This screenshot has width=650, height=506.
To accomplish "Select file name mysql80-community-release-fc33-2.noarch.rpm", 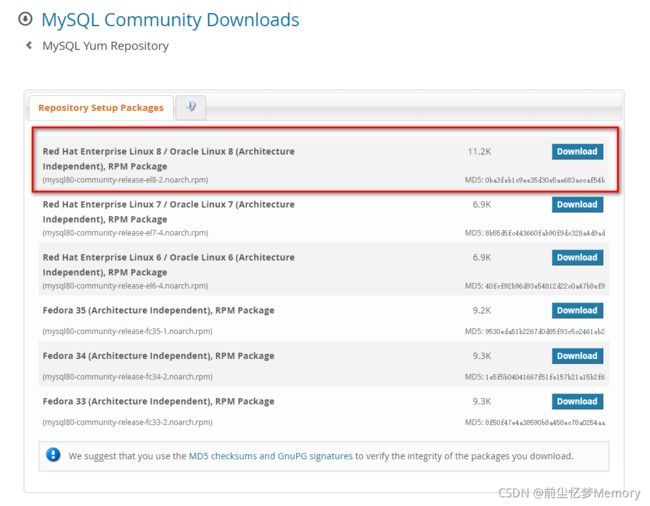I will [x=127, y=423].
